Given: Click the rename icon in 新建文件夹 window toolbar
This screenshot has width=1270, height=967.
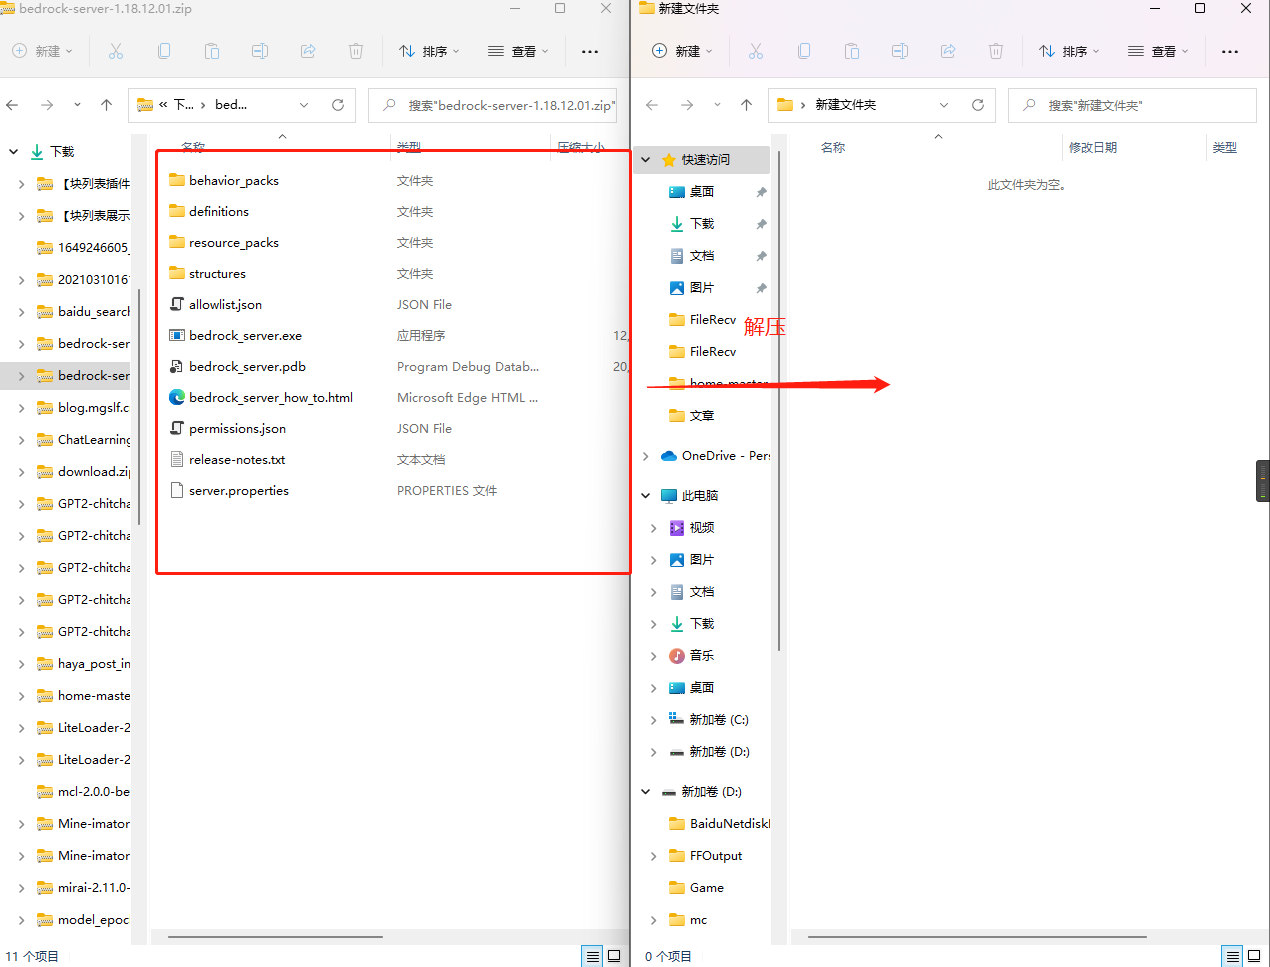Looking at the screenshot, I should (900, 51).
